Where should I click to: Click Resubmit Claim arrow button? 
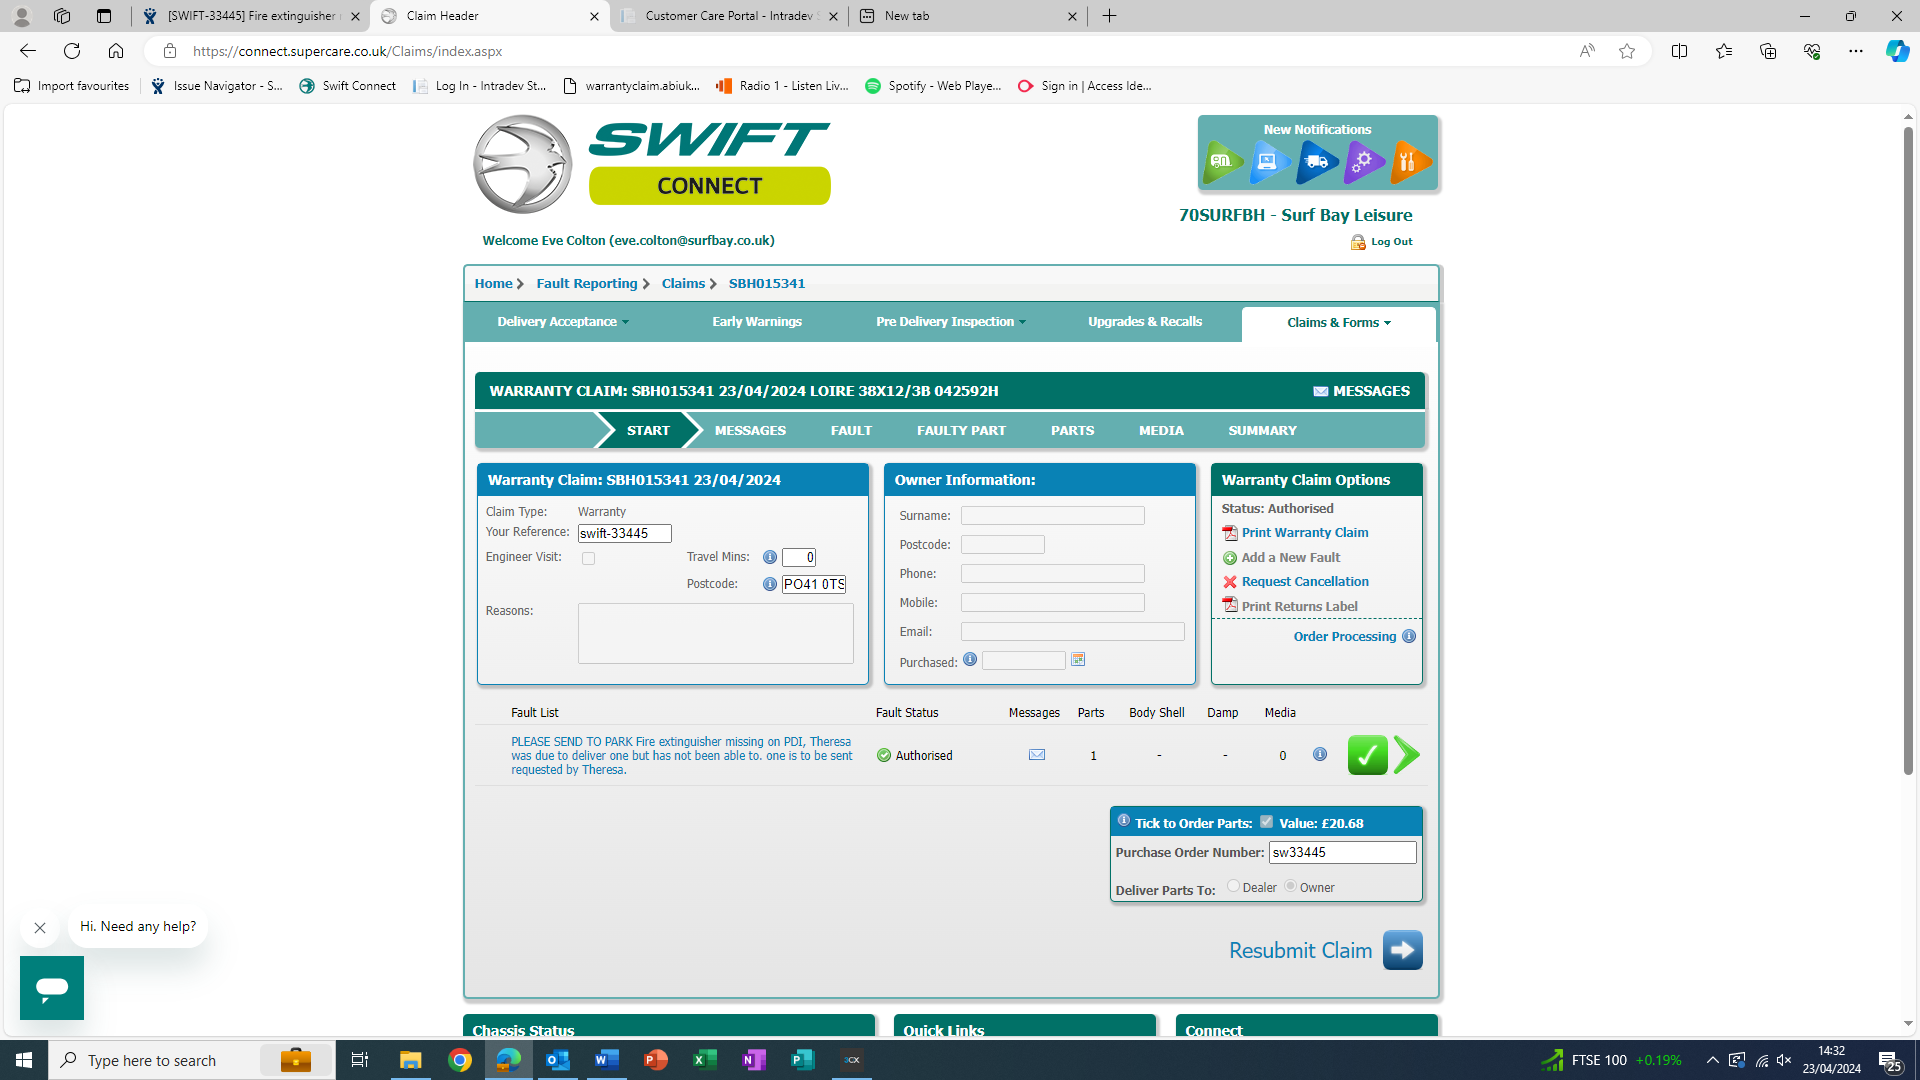[x=1402, y=950]
